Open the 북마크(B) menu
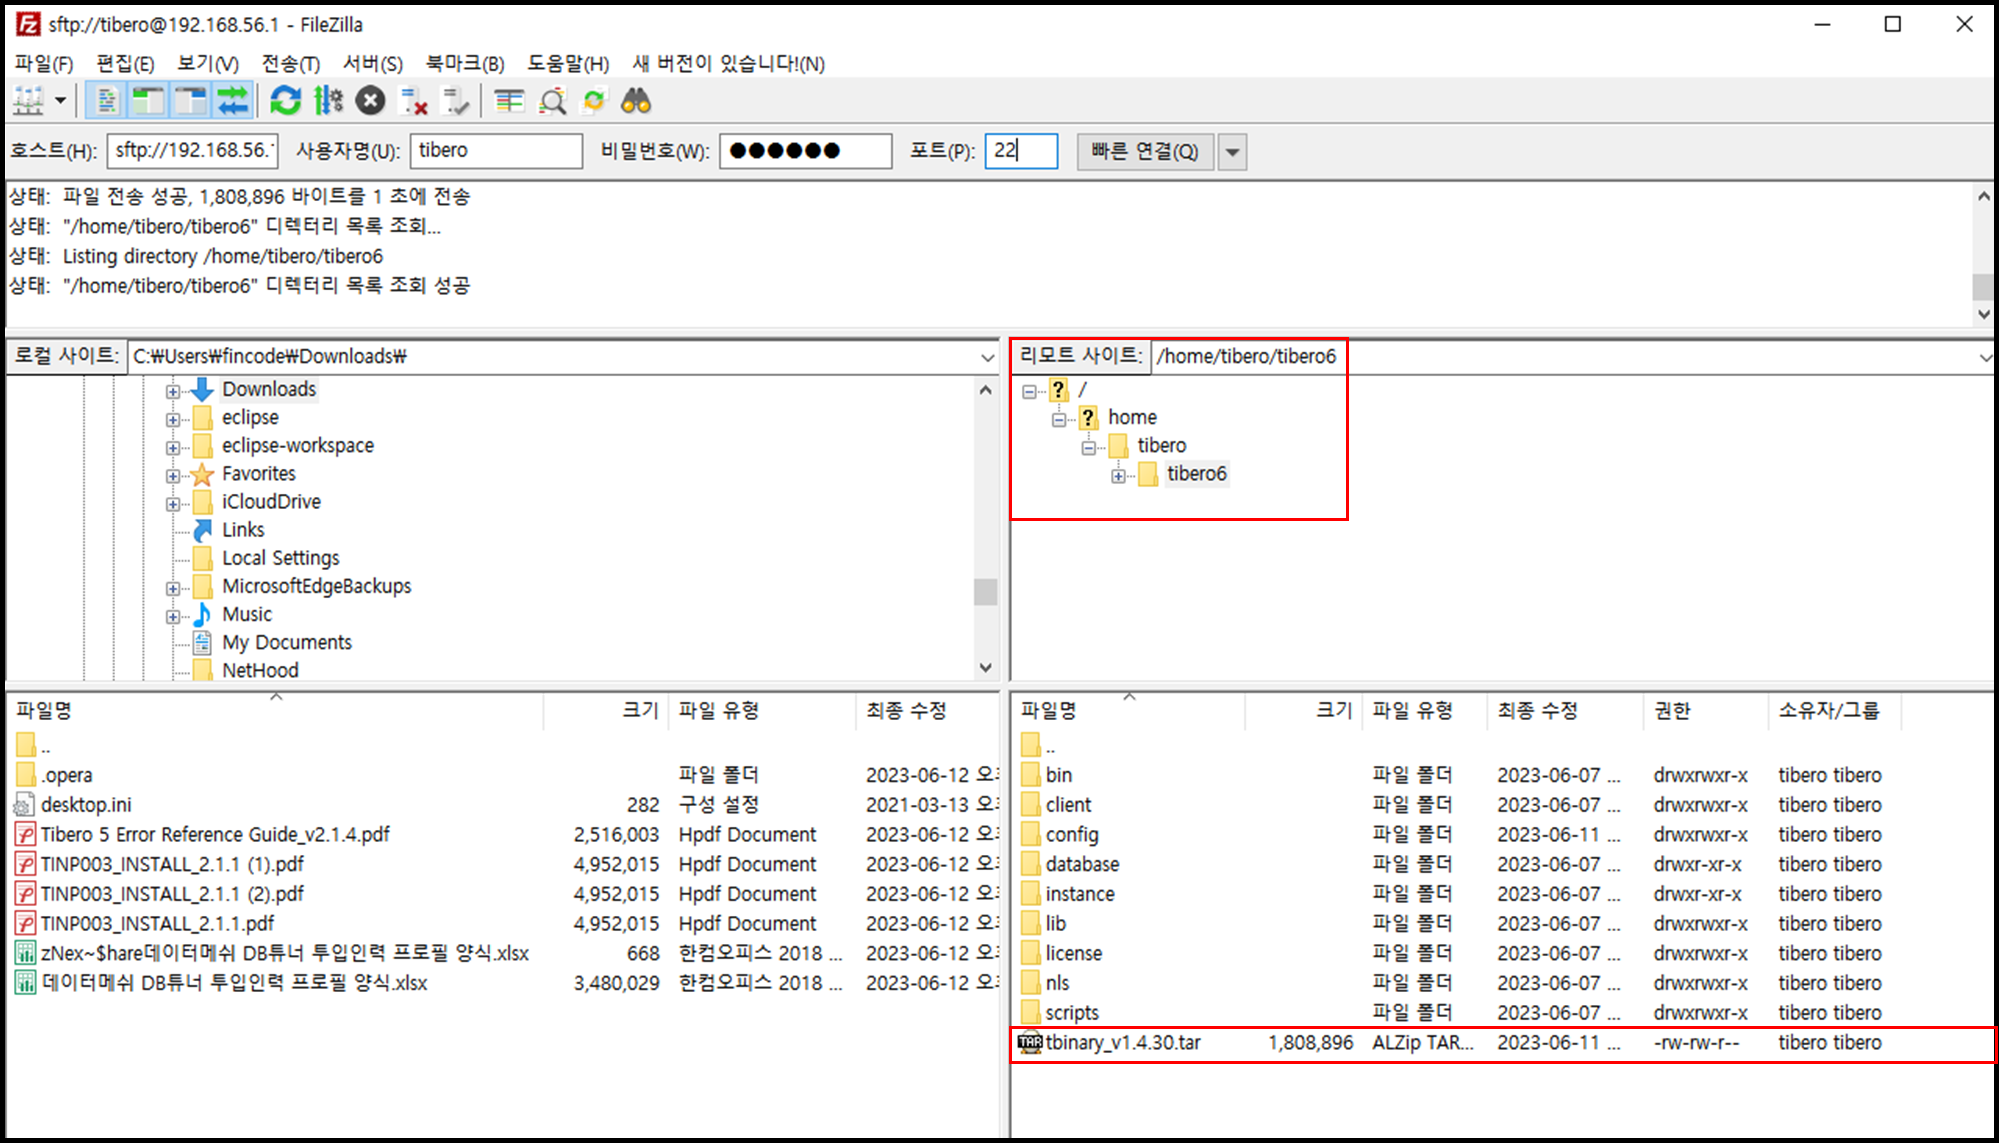Image resolution: width=1999 pixels, height=1143 pixels. pos(464,64)
